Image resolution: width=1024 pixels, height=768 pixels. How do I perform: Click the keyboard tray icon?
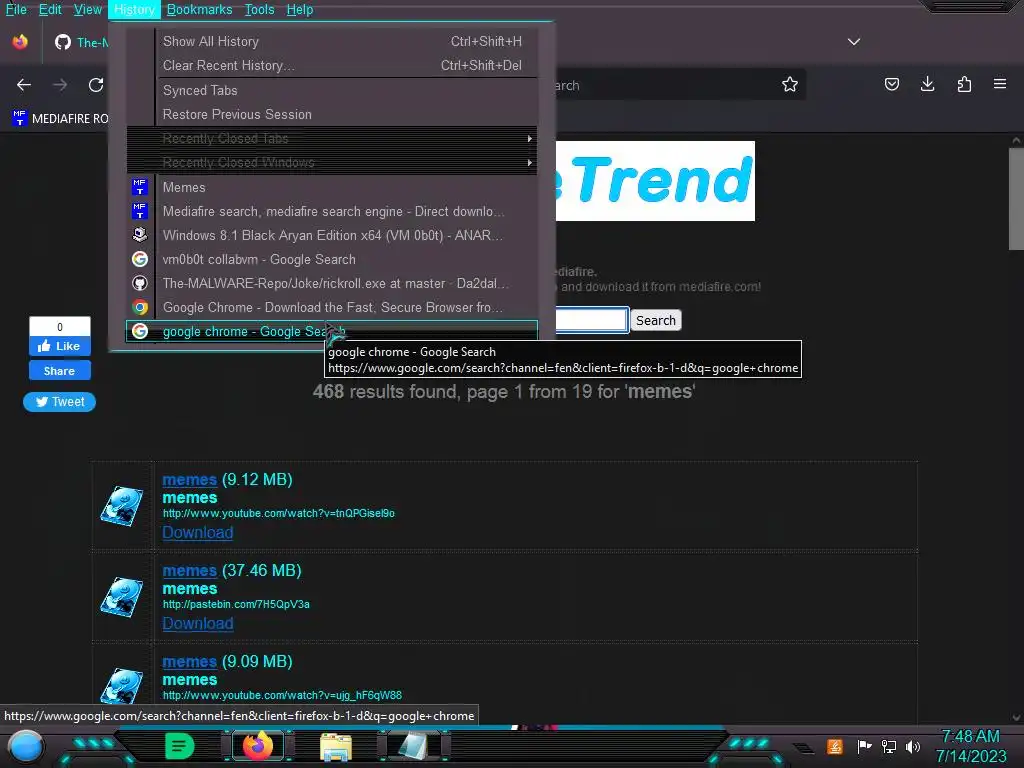(805, 748)
